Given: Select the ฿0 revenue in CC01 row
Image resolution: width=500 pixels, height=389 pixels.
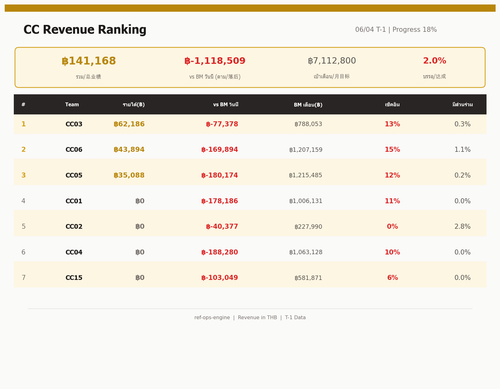Looking at the screenshot, I should click(140, 201).
